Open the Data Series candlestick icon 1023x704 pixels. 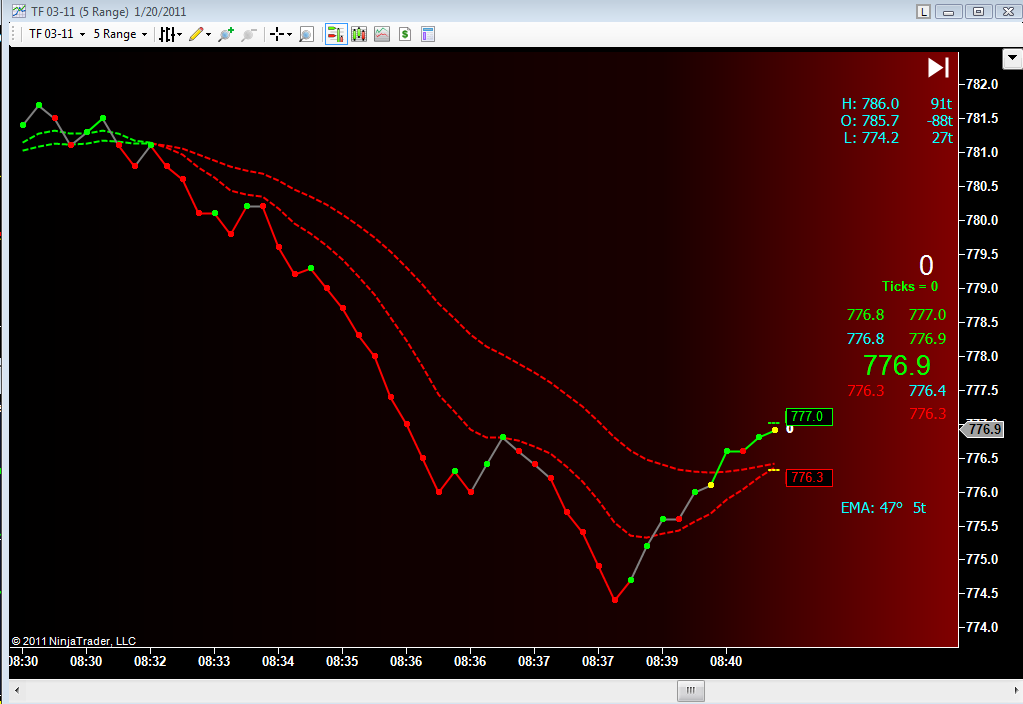point(359,35)
